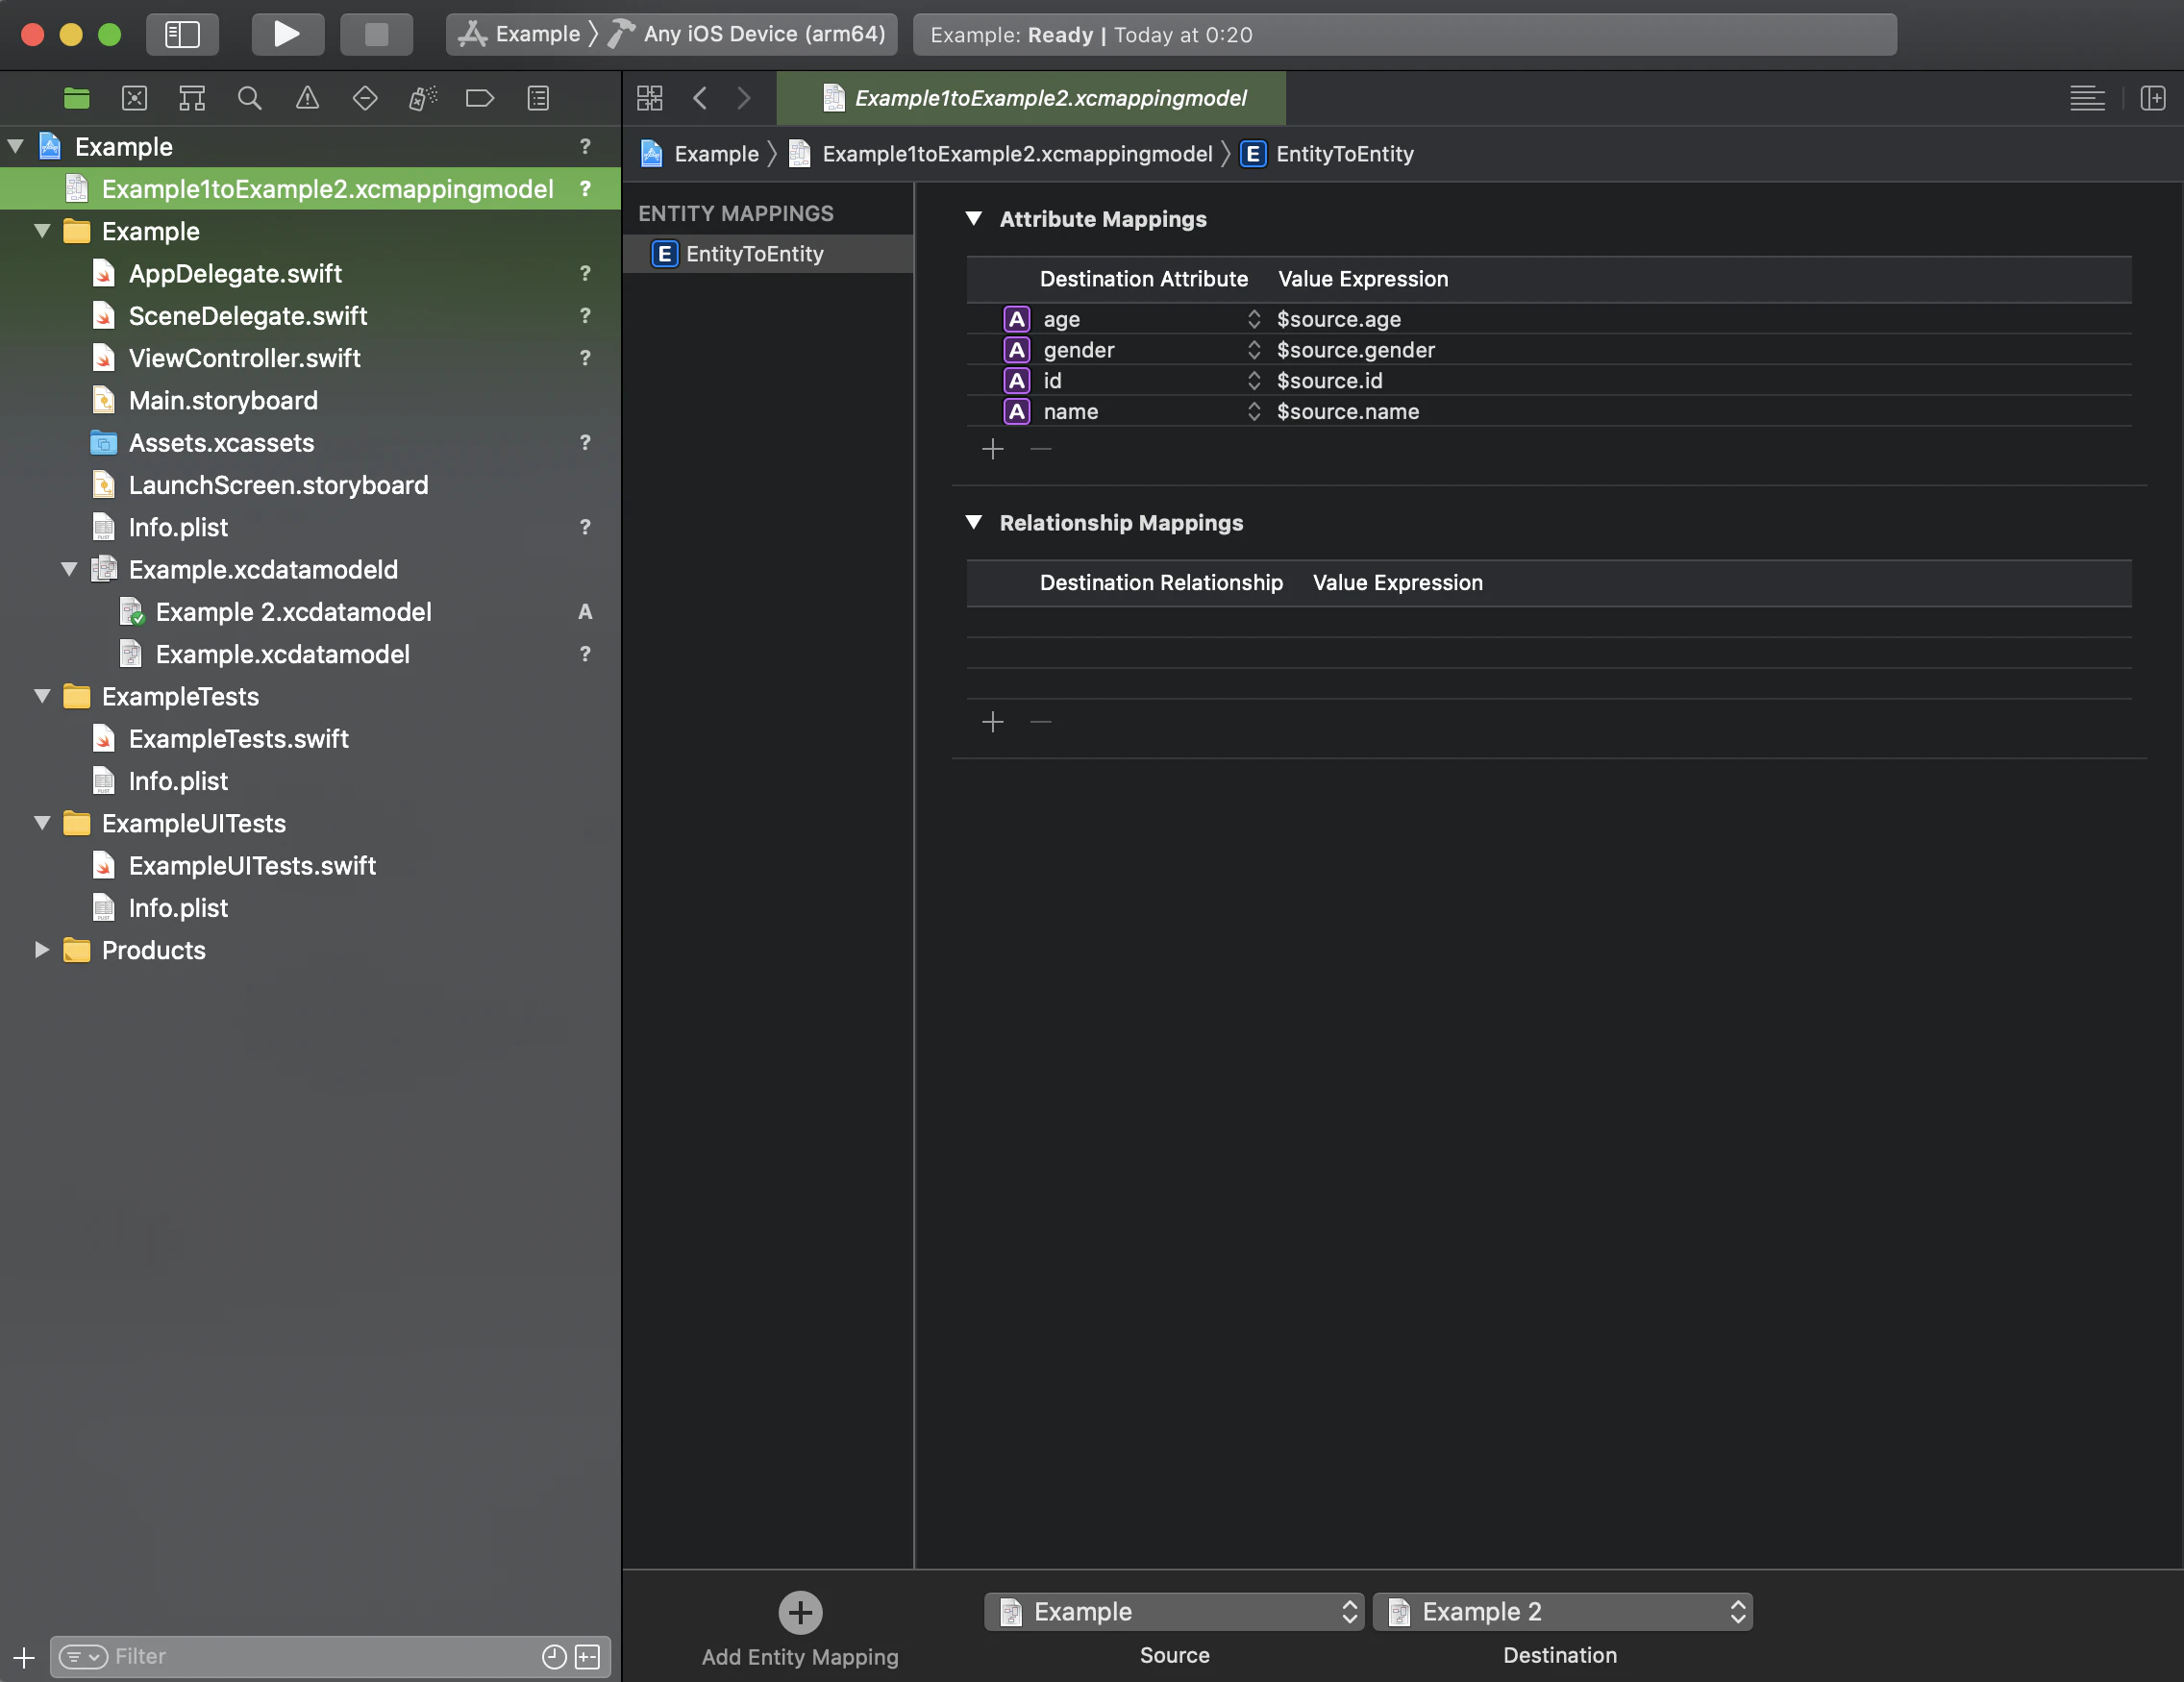
Task: Open stepper for the age attribute
Action: click(x=1254, y=319)
